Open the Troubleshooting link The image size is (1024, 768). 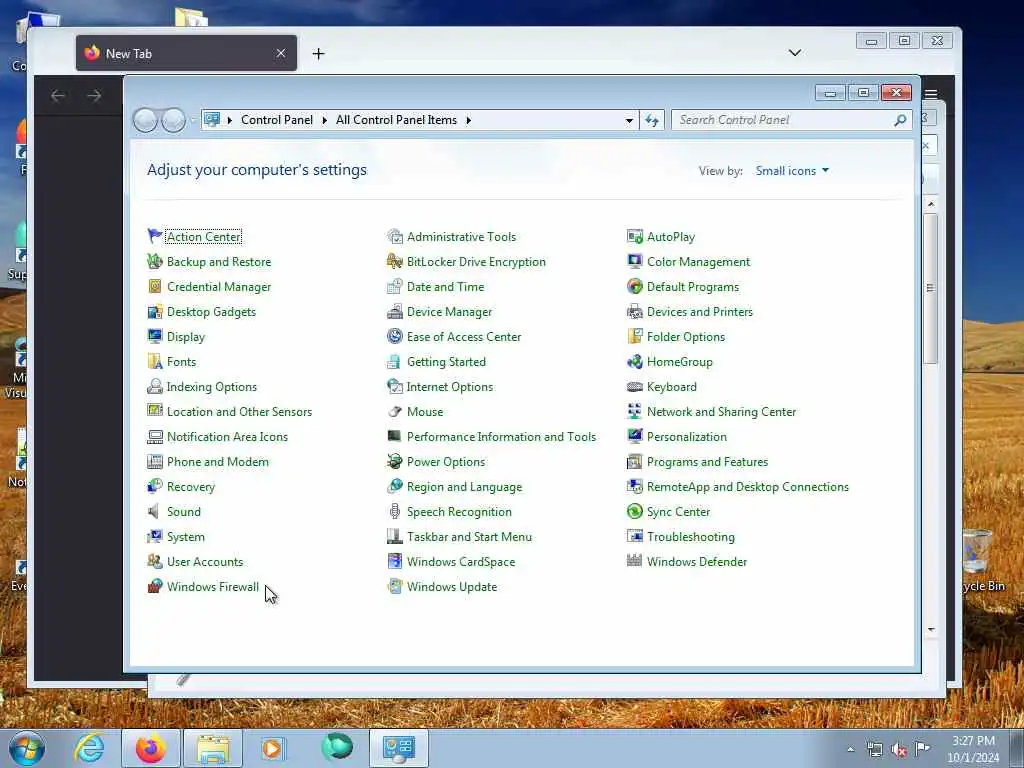pos(690,537)
